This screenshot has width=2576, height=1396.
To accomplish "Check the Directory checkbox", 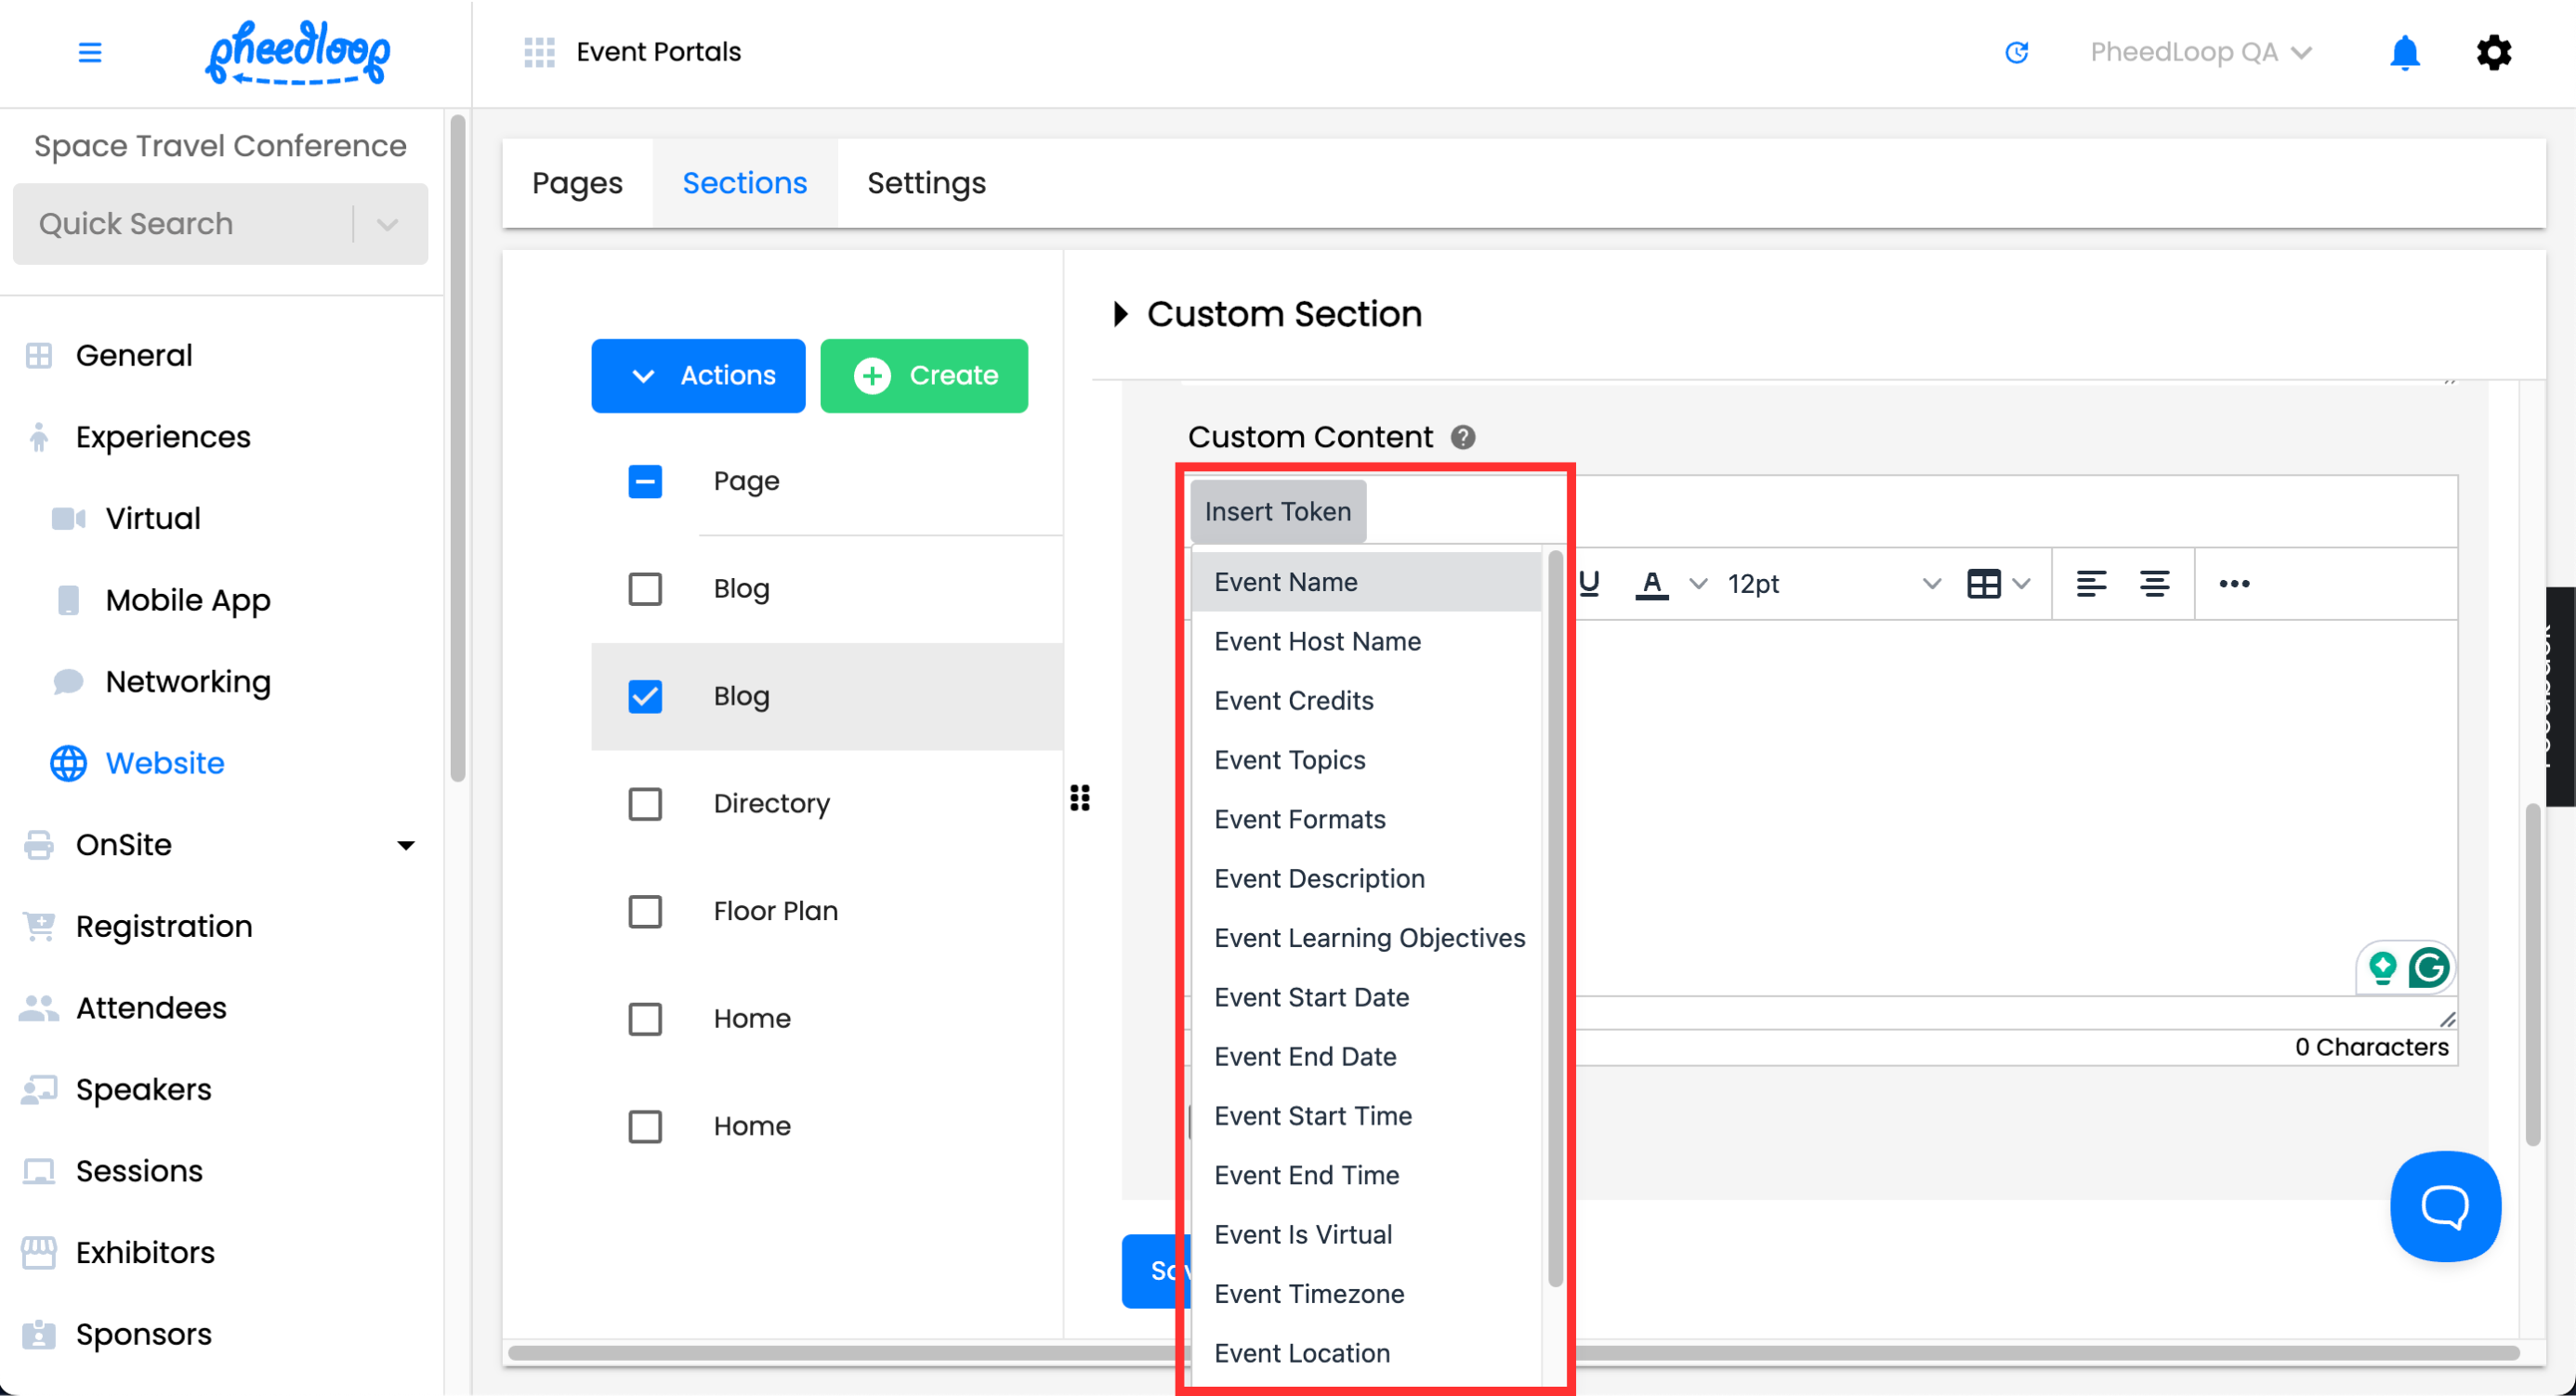I will point(645,804).
